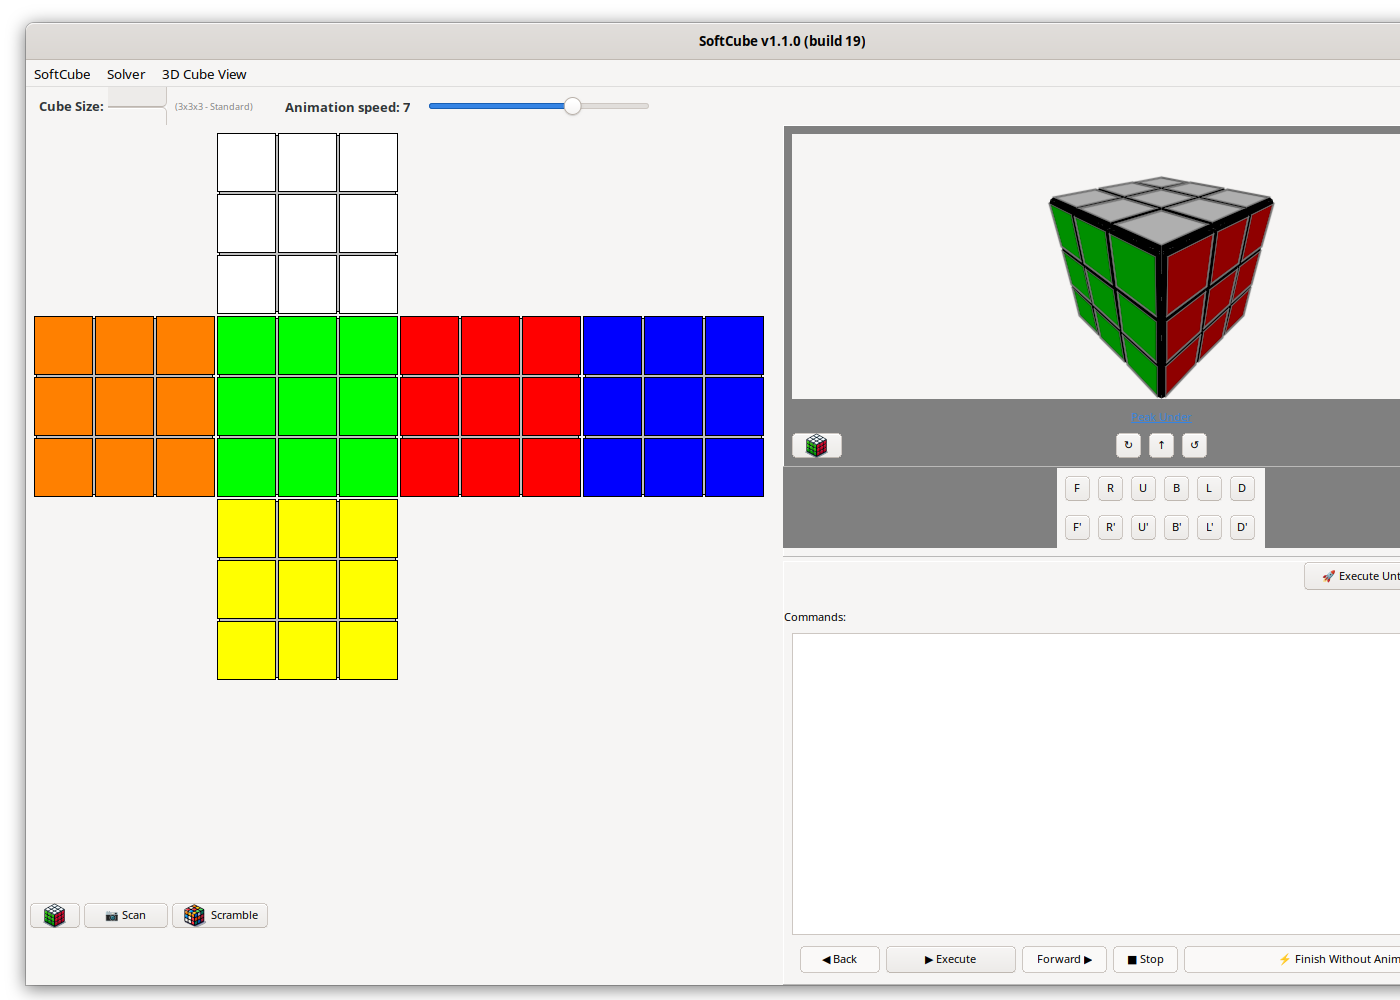
Task: Click the R face move button
Action: coord(1110,488)
